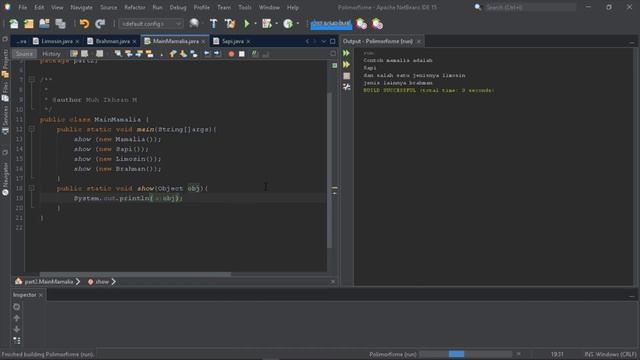Screen dimensions: 640x360
Task: Click show method breadcrumb
Action: point(102,282)
